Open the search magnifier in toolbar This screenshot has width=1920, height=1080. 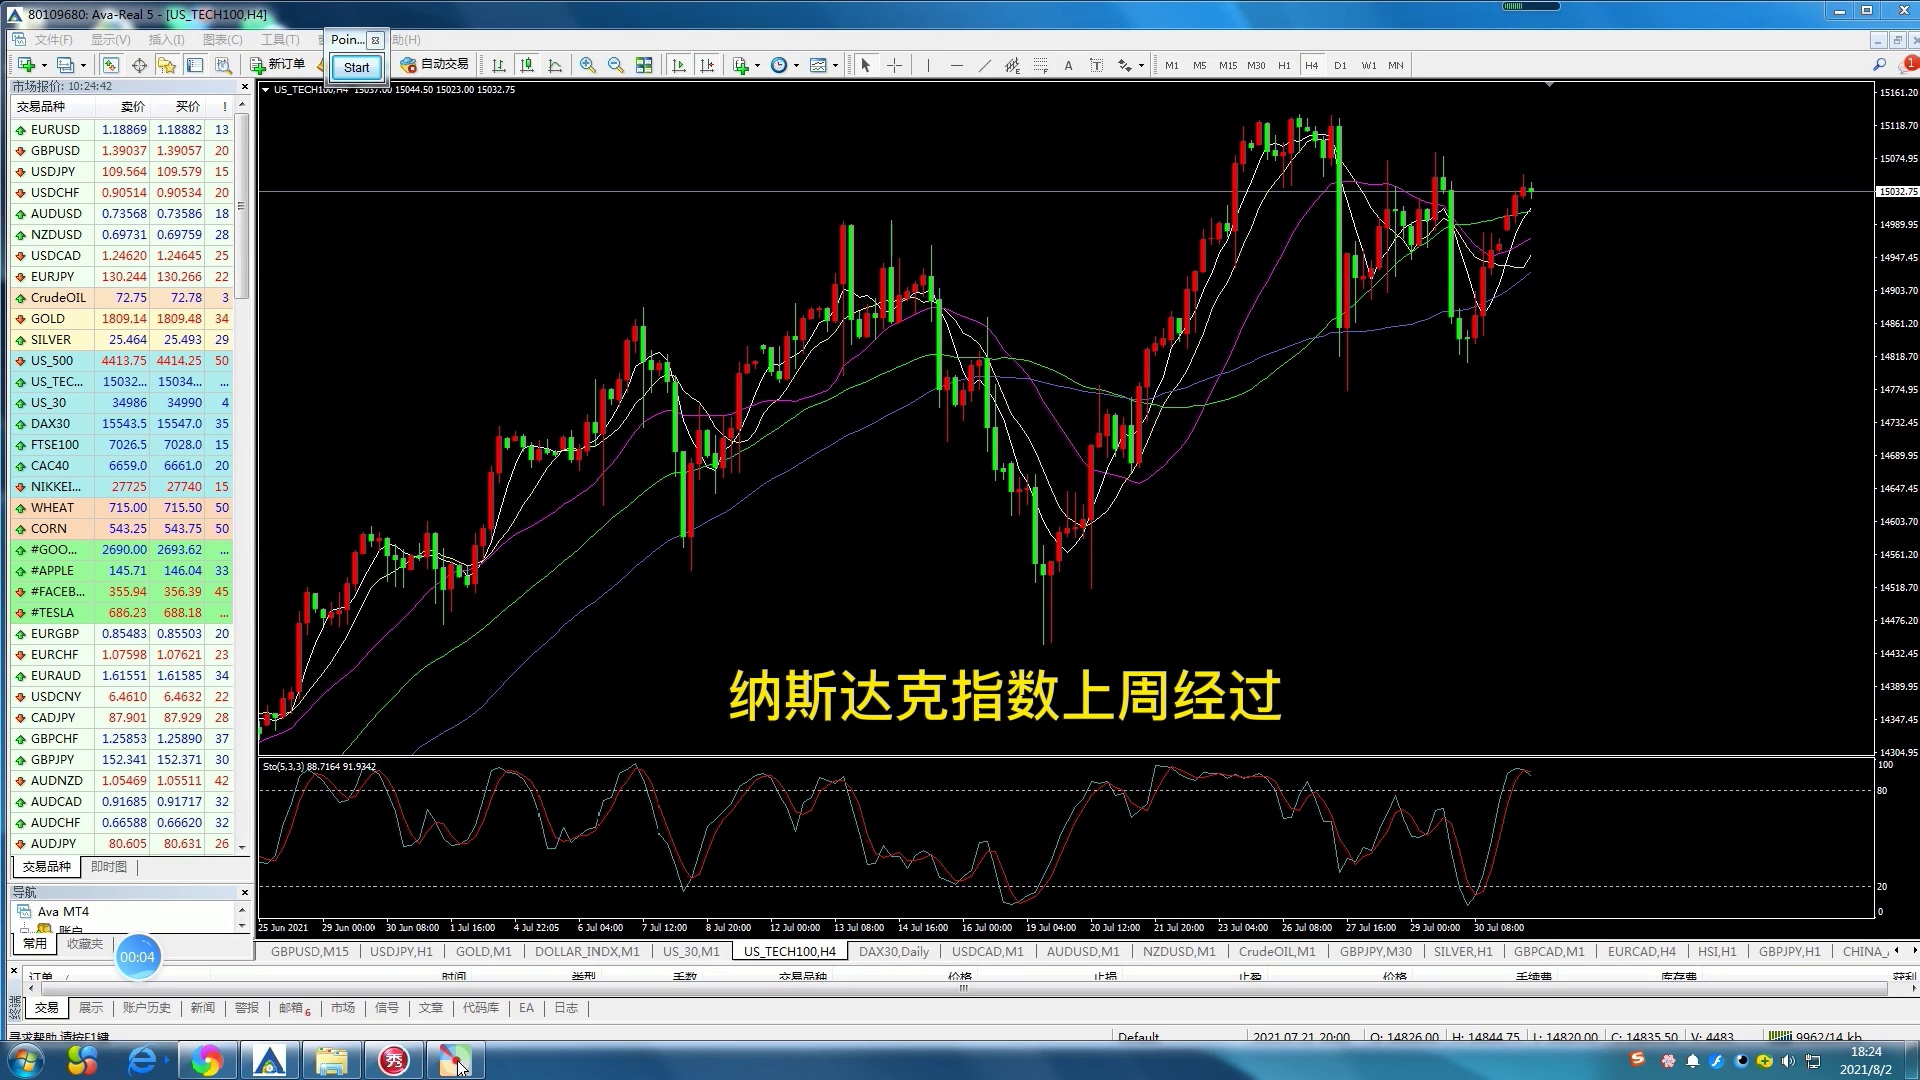pos(1879,65)
